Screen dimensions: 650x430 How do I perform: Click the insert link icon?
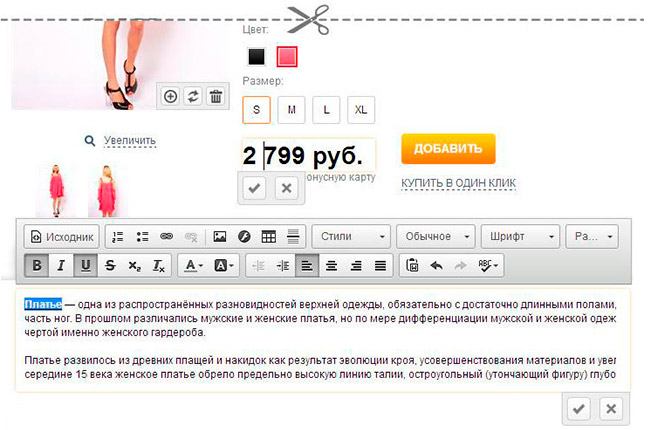tap(166, 237)
